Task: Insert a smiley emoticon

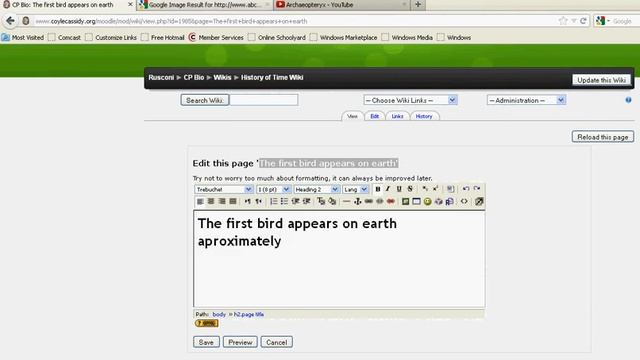Action: (x=427, y=201)
